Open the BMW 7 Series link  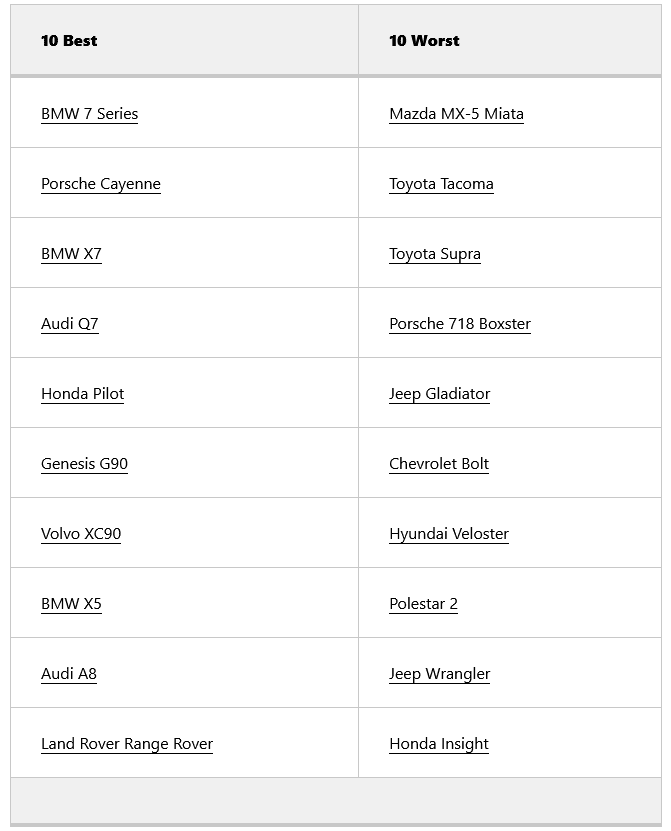click(89, 114)
